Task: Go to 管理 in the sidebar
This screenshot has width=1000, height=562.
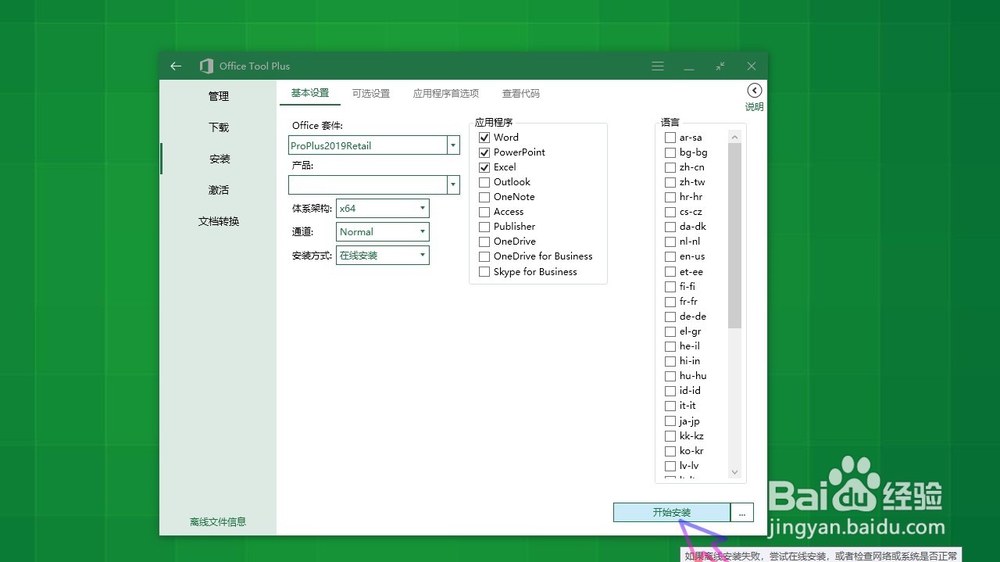Action: (219, 96)
